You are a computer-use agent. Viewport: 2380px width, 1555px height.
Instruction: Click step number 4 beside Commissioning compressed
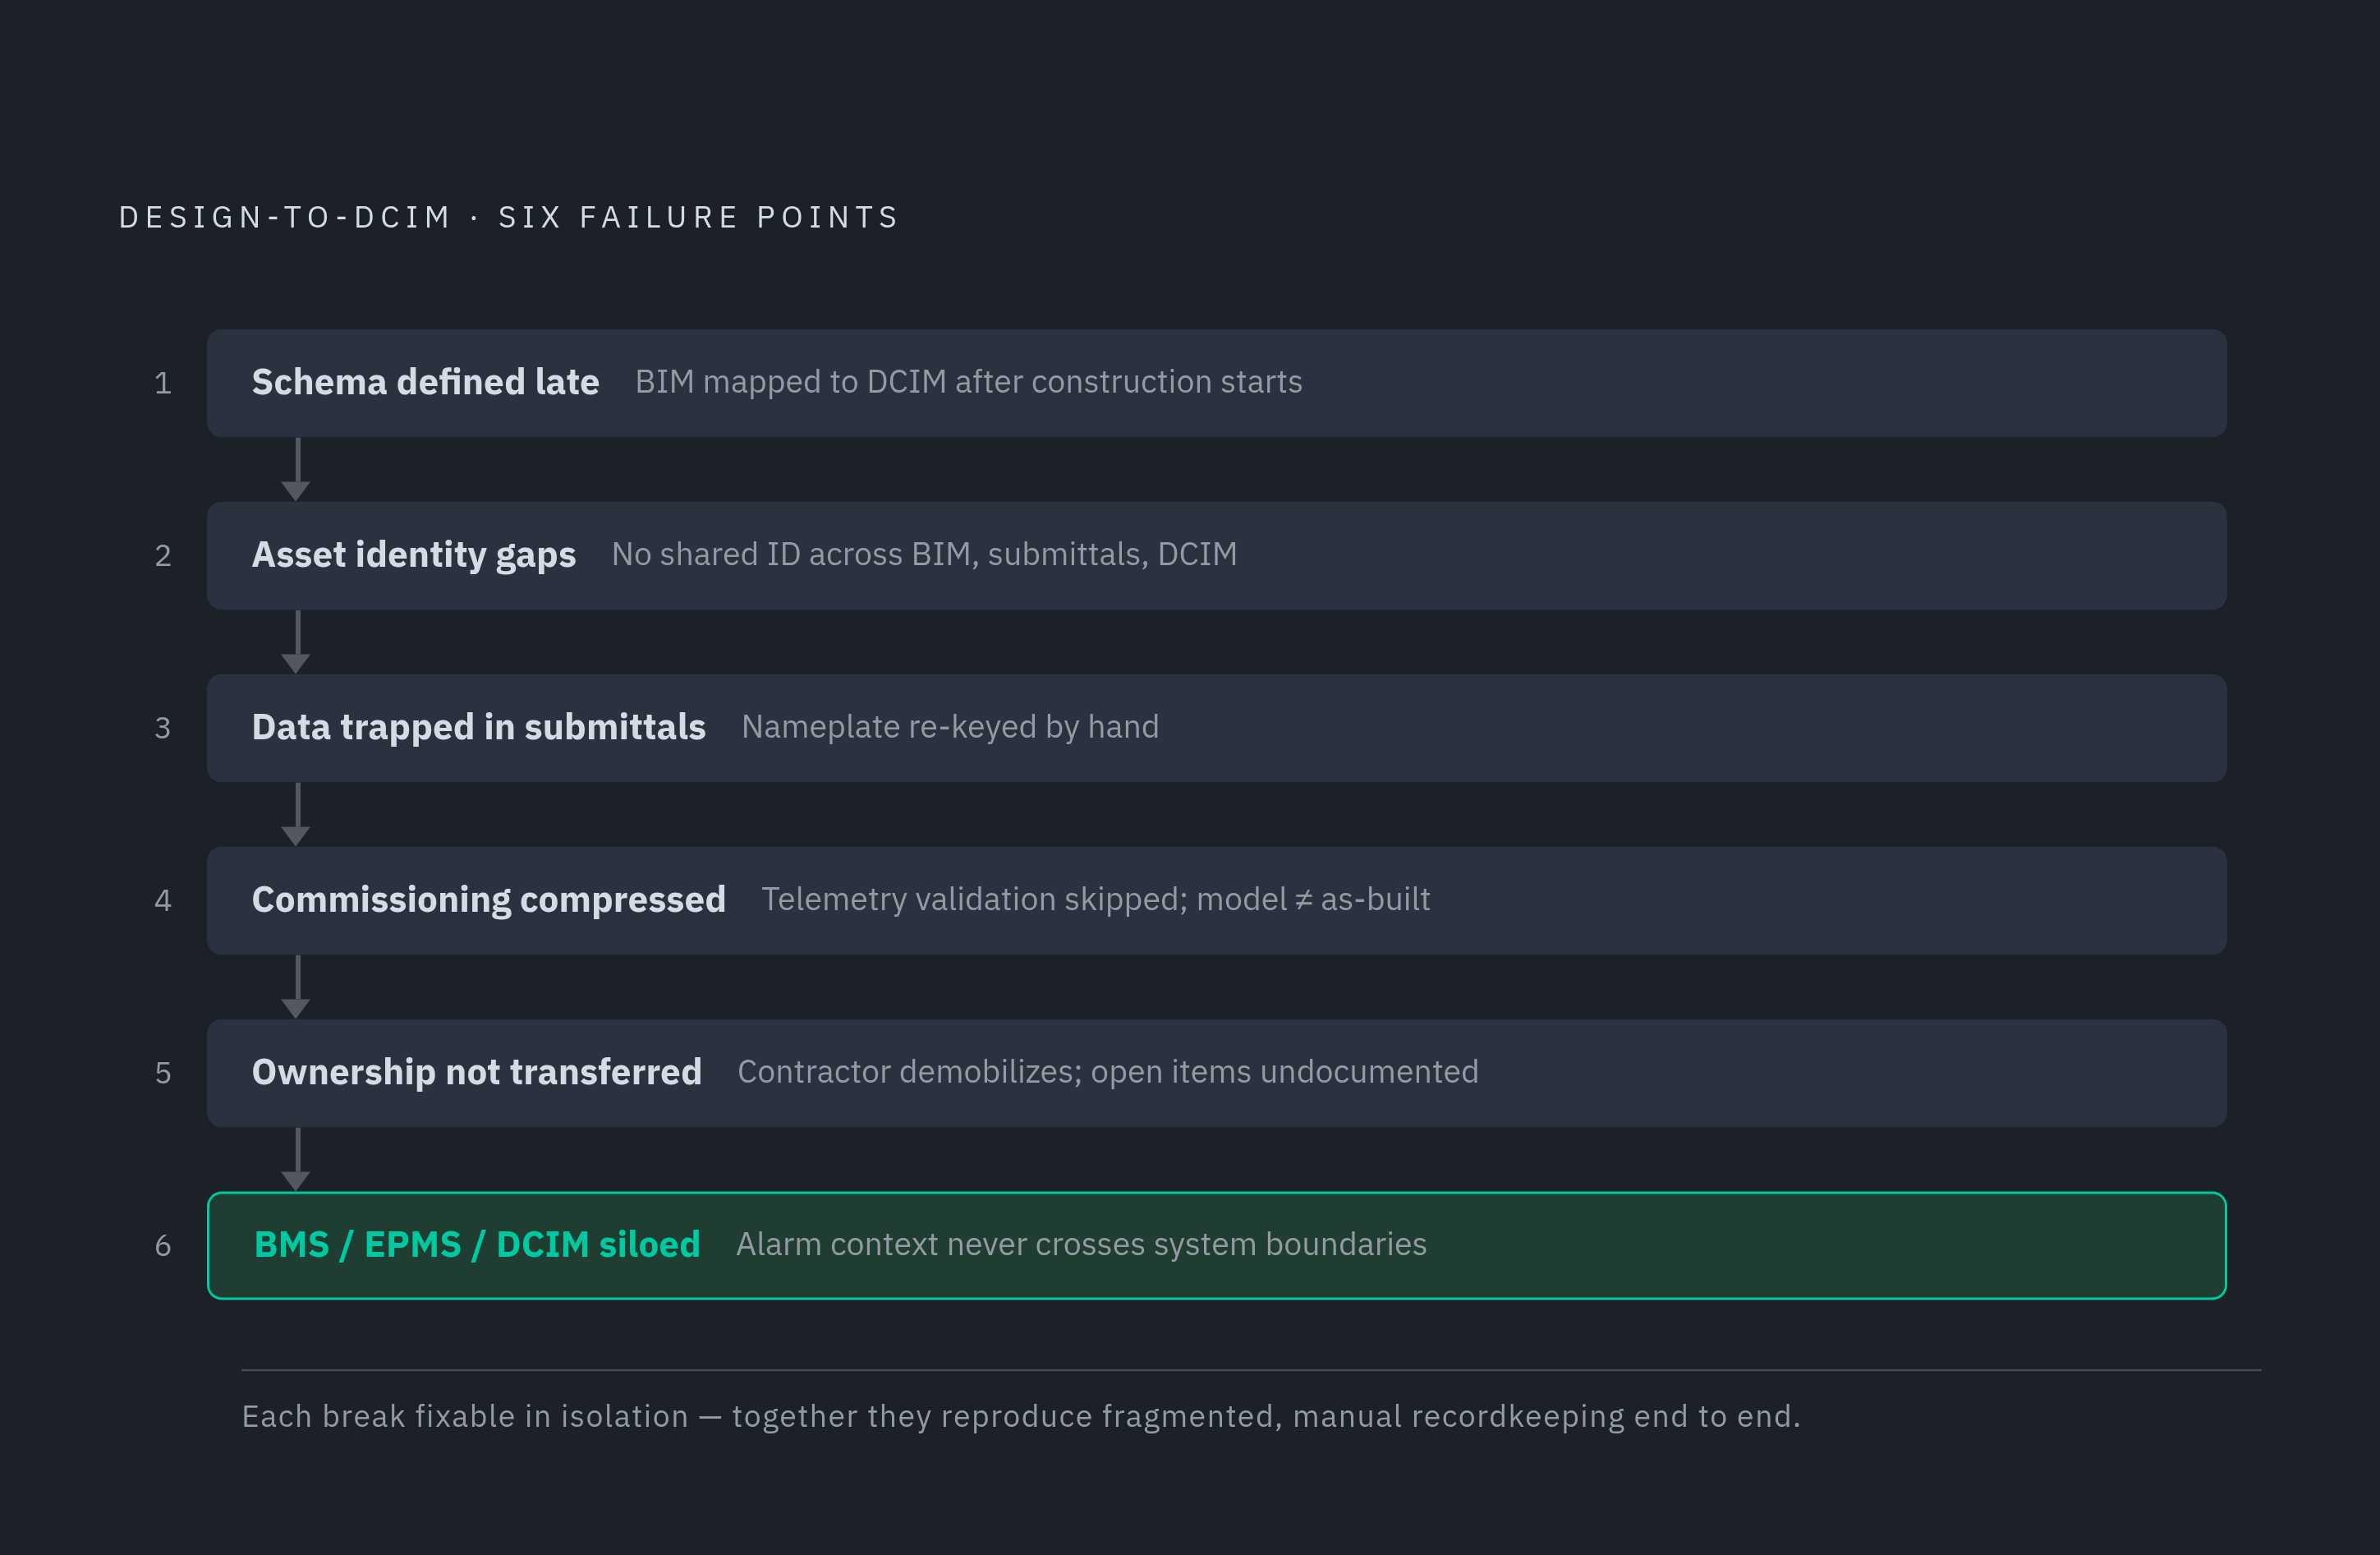click(163, 901)
